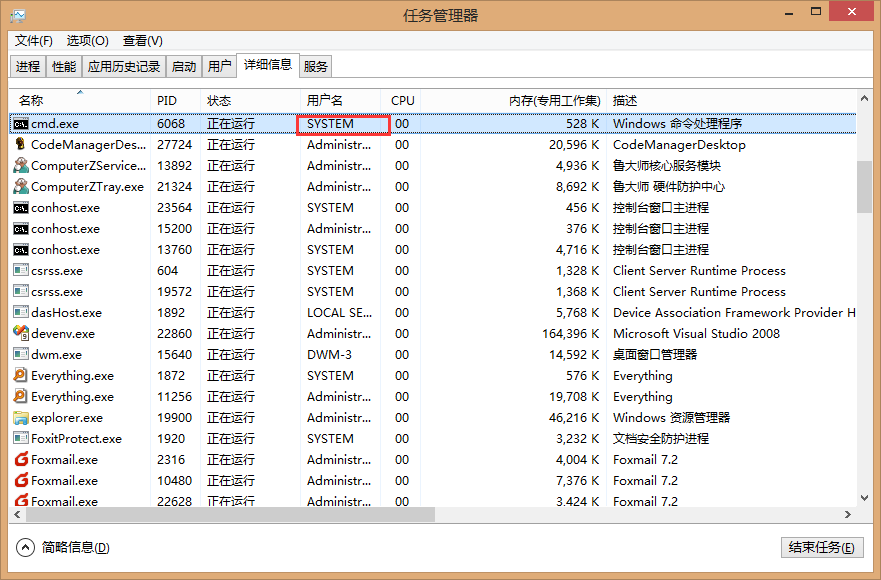Click description Device Association Framework Provider
The height and width of the screenshot is (580, 881).
point(734,312)
